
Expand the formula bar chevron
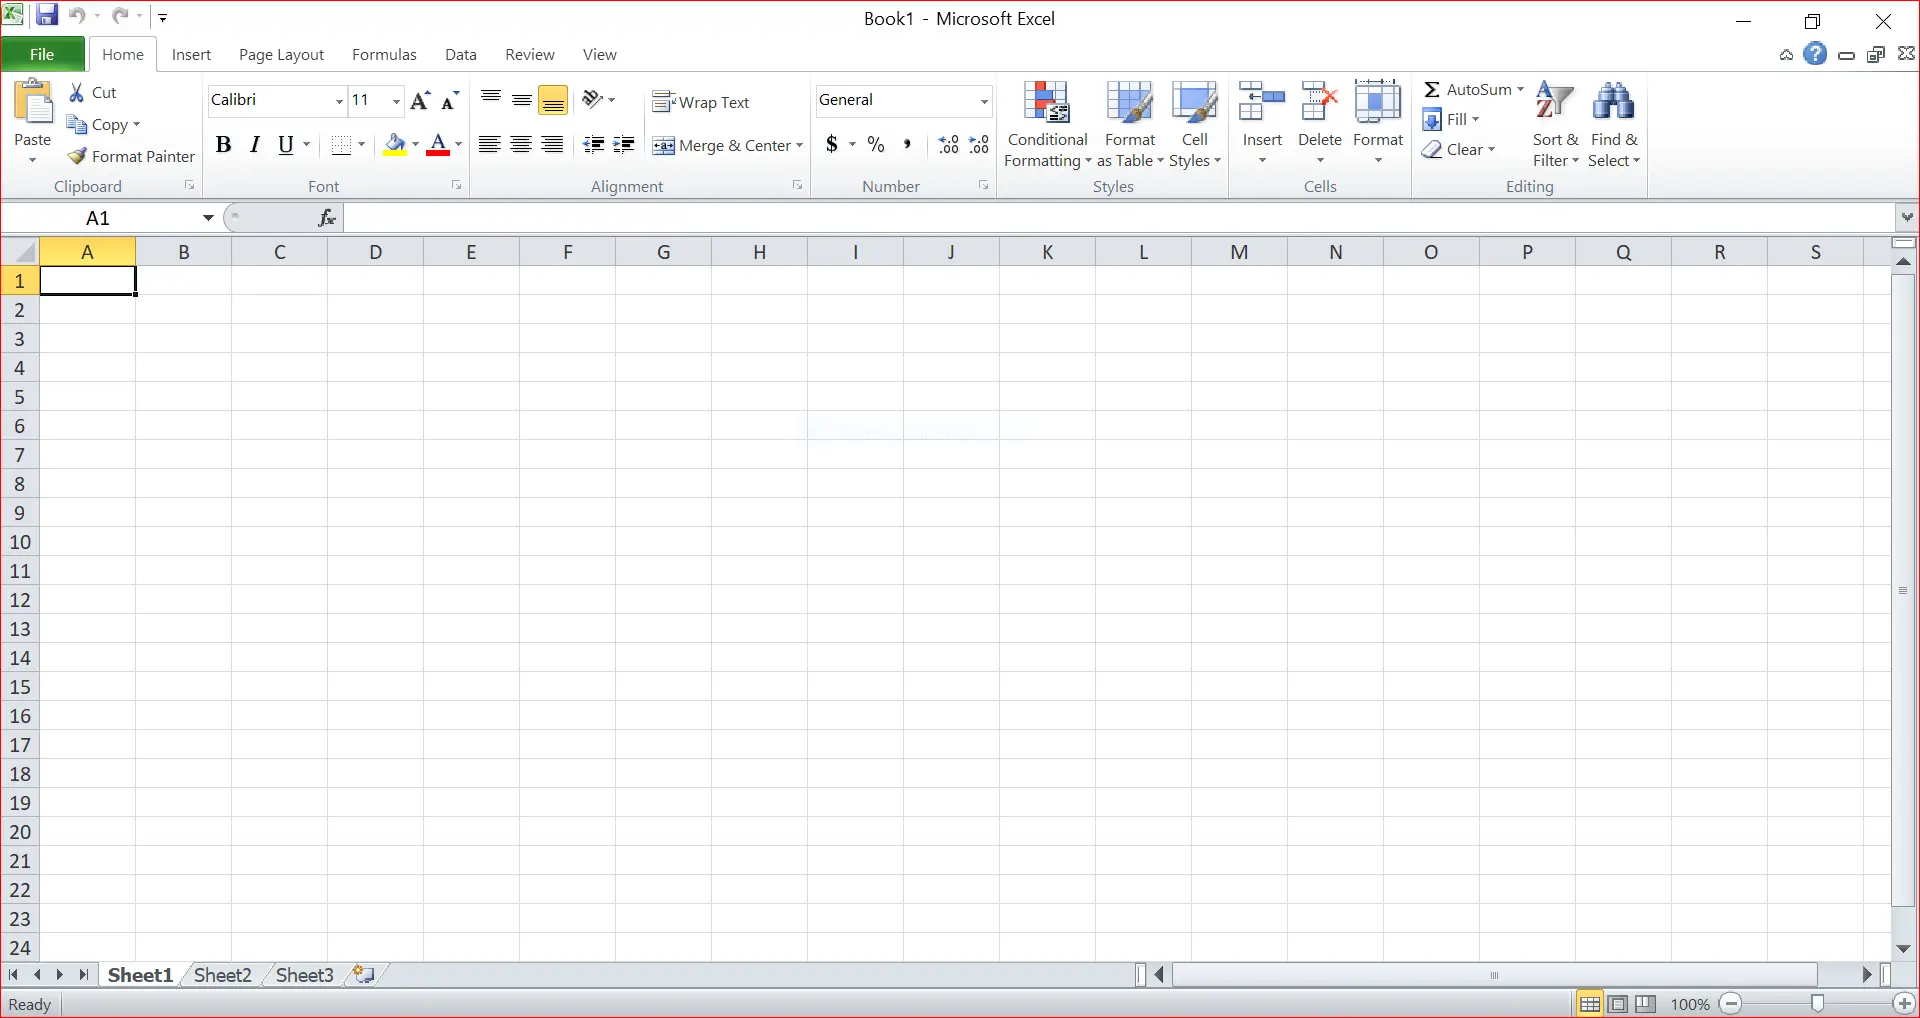[1907, 217]
